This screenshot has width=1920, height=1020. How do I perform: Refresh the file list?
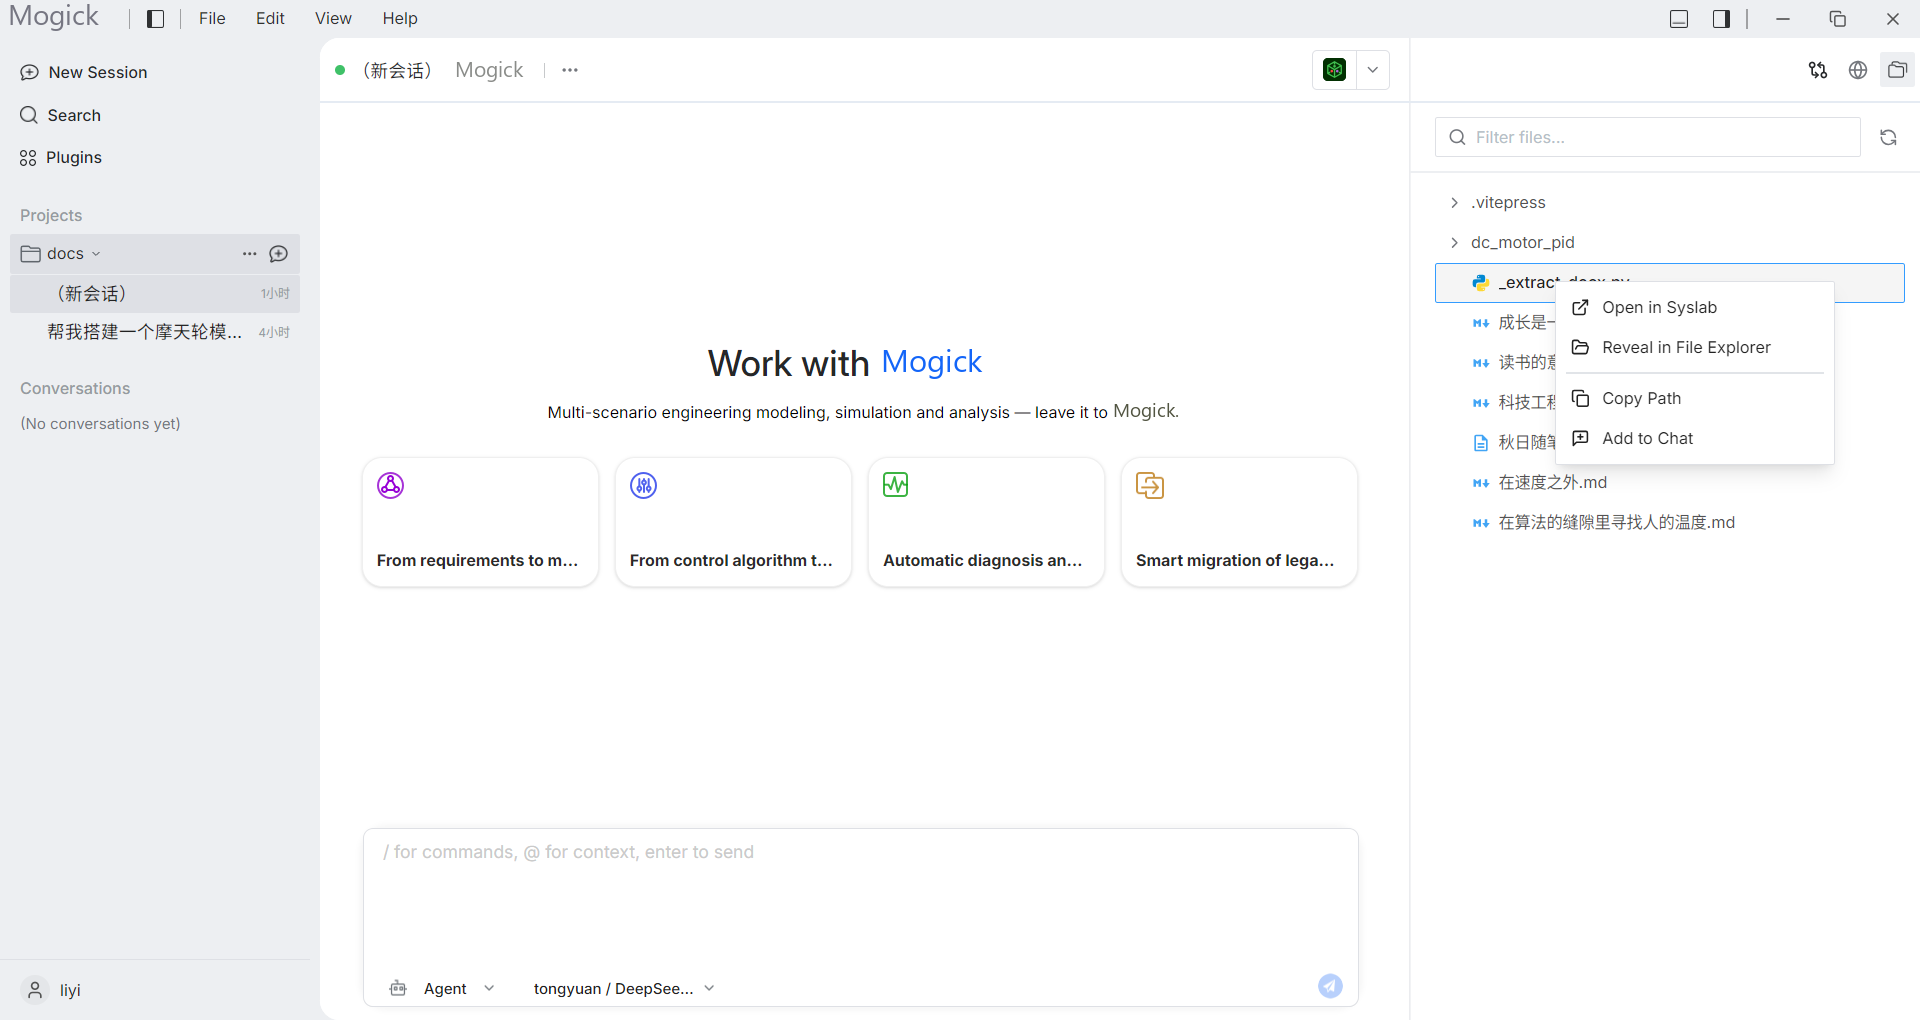1888,137
